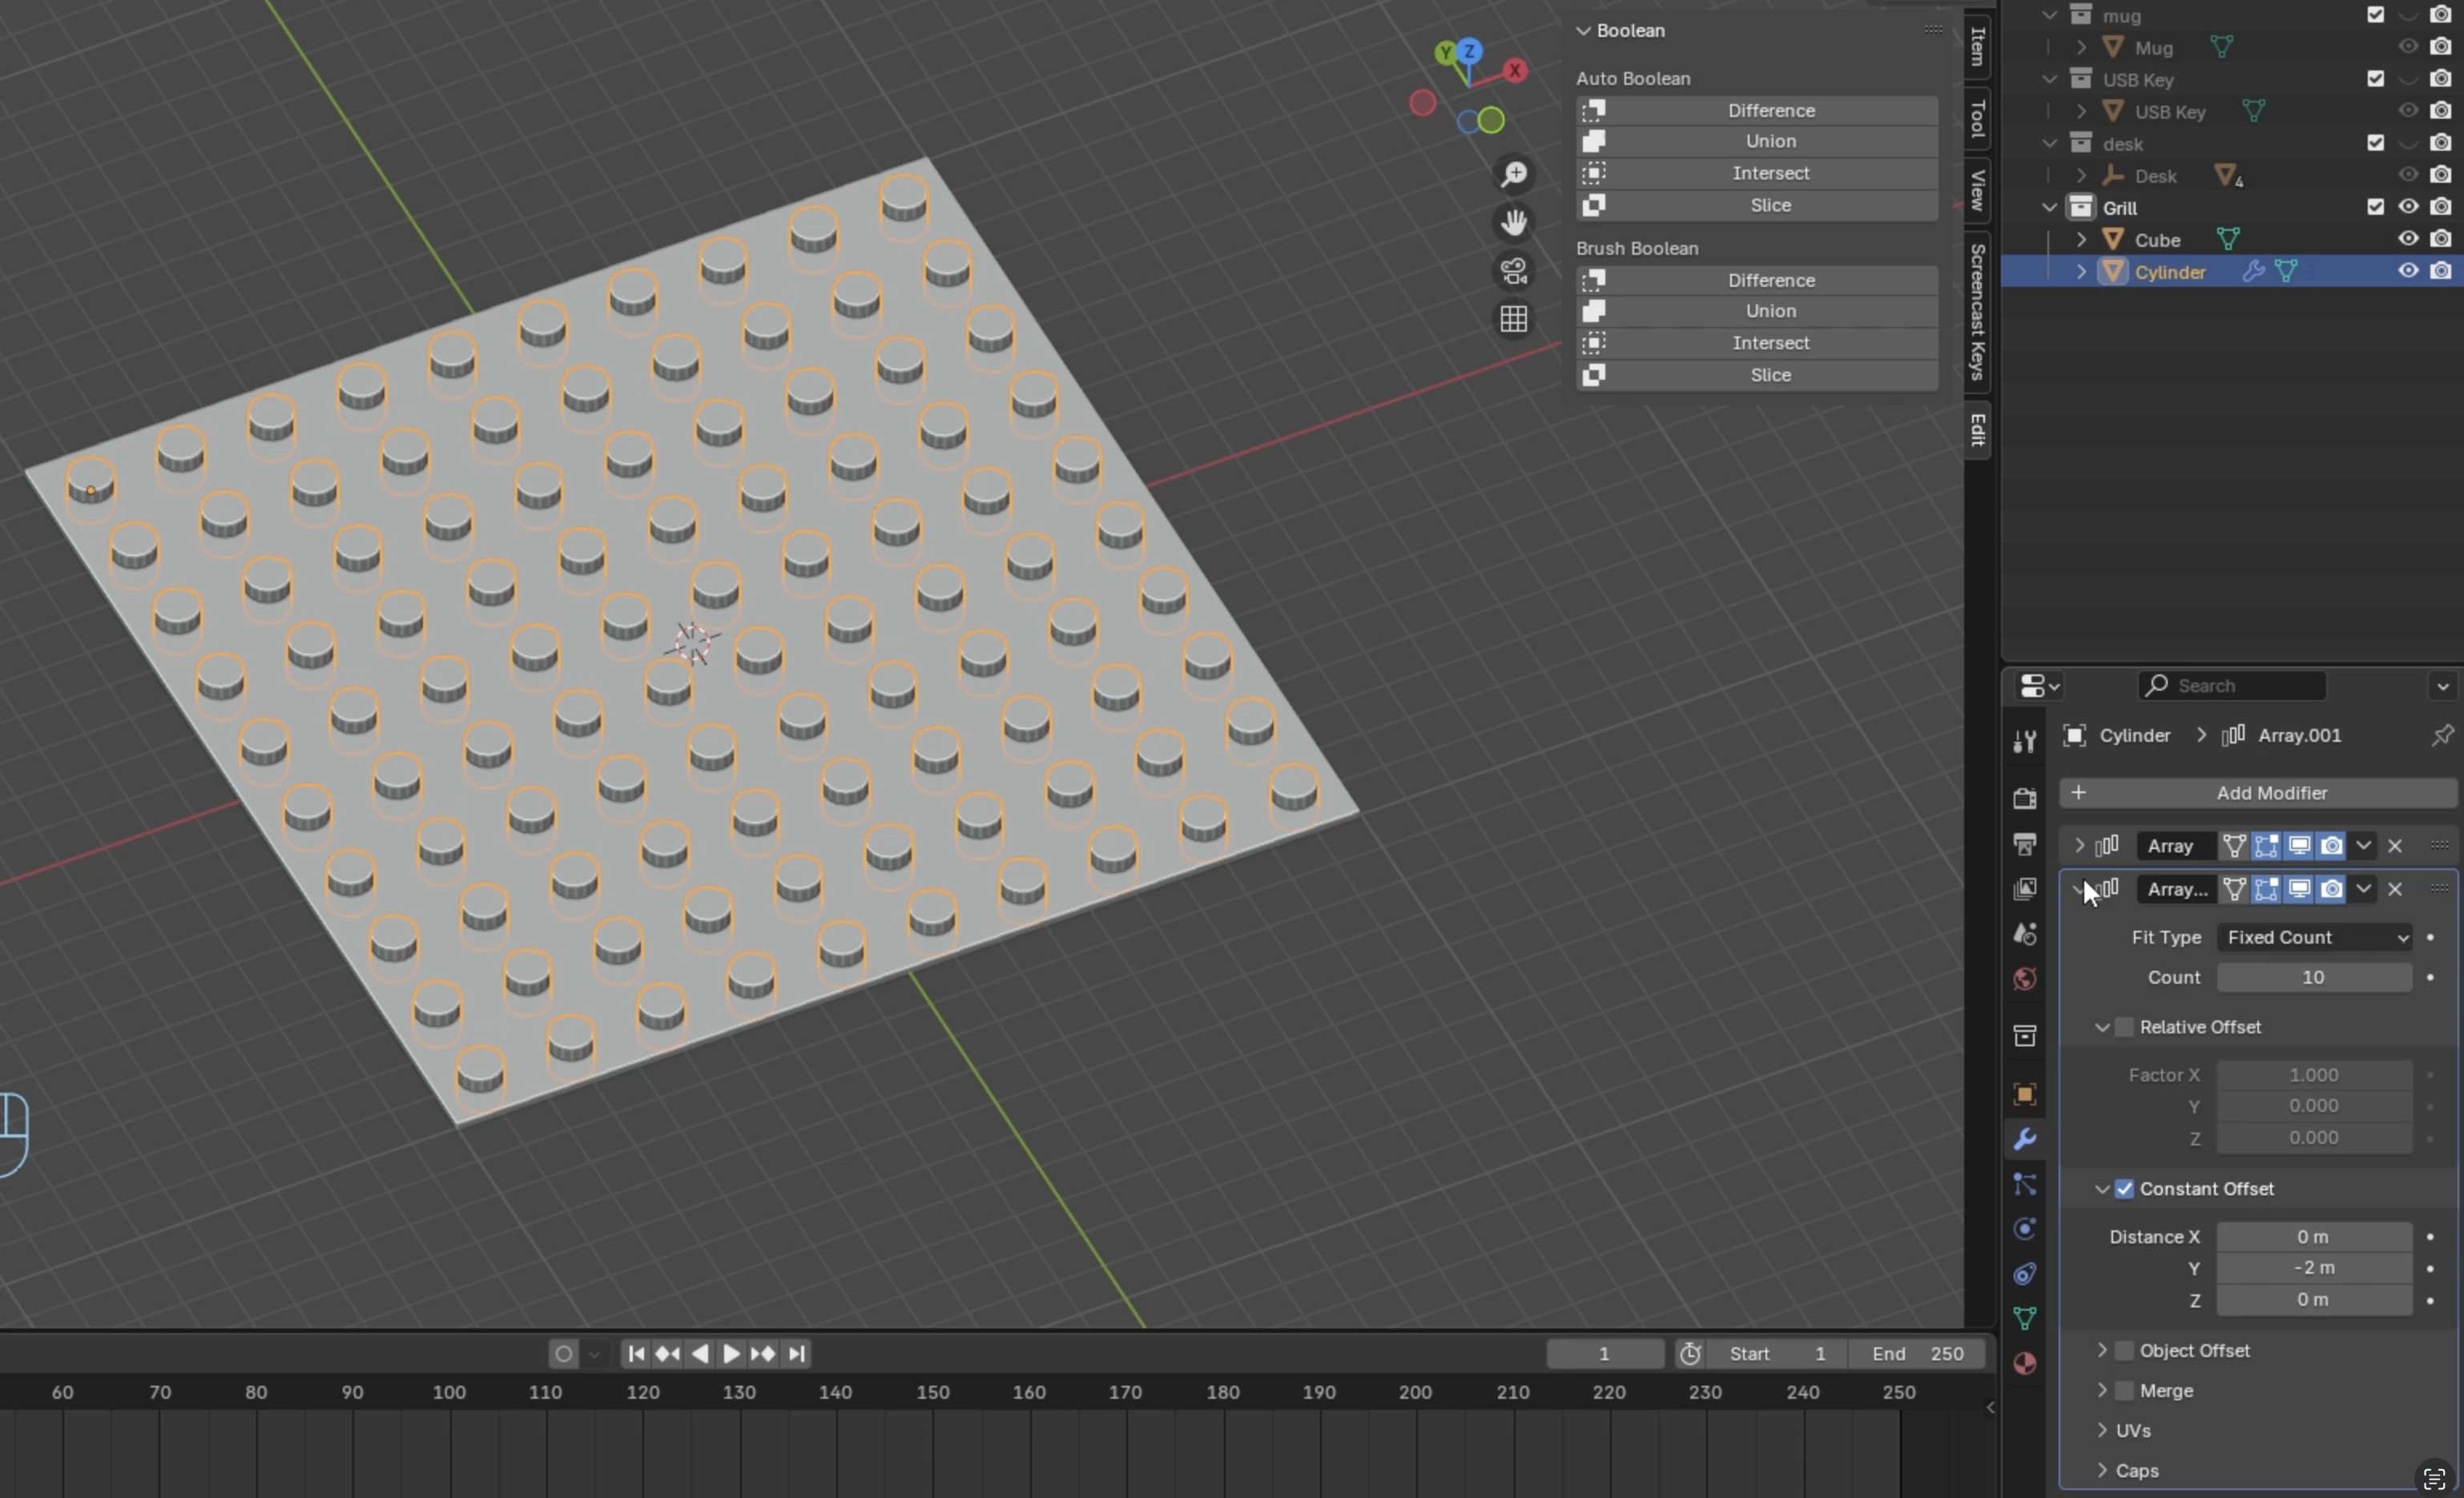Click the hand pan view icon
This screenshot has height=1498, width=2464.
(x=1514, y=222)
